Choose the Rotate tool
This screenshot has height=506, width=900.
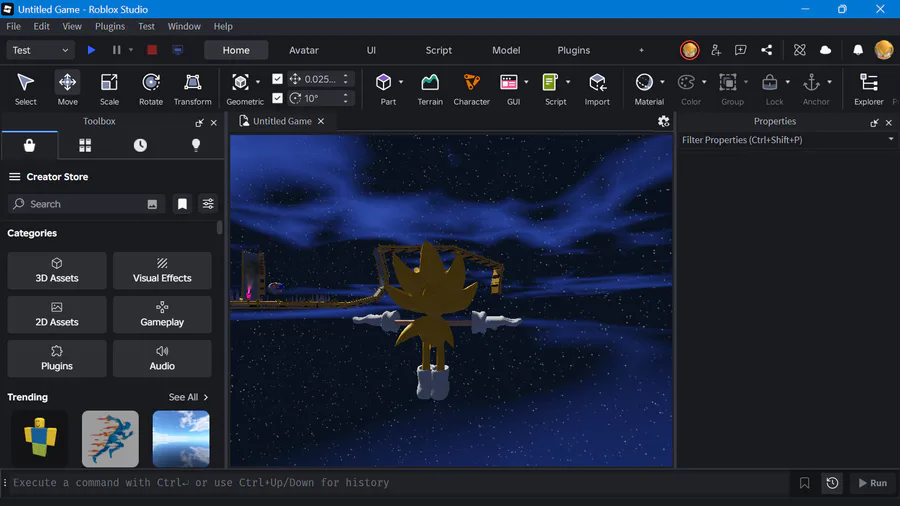[x=151, y=89]
